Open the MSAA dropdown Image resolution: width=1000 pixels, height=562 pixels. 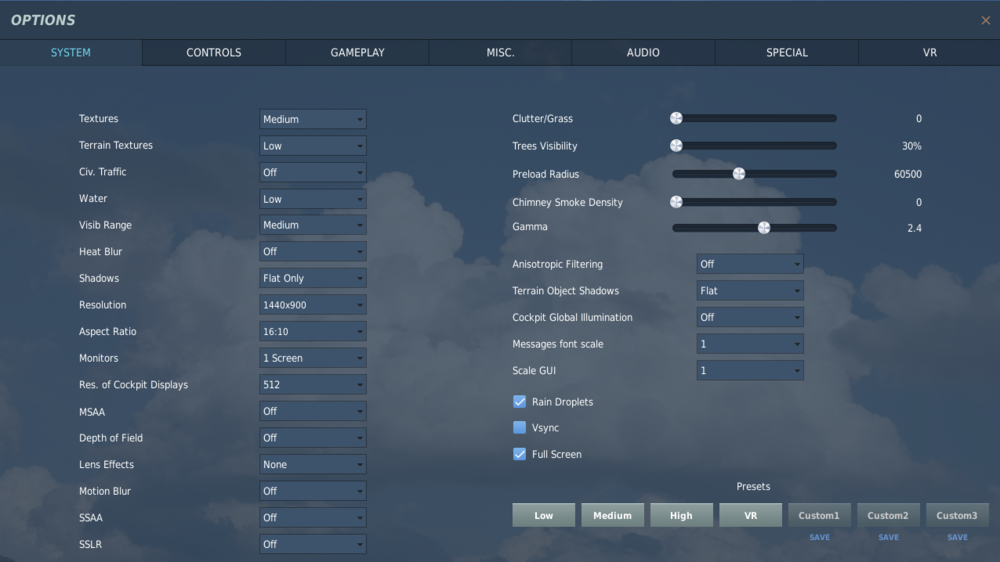point(312,411)
